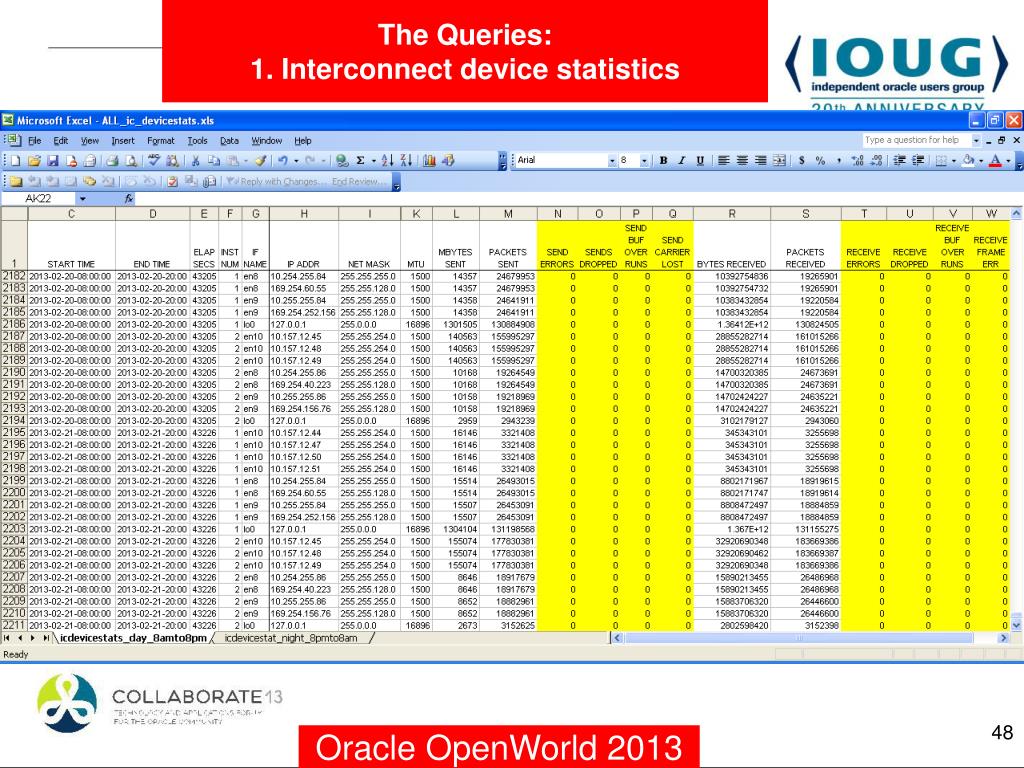Open Print Preview
Screen dimensions: 1024x768
[131, 161]
